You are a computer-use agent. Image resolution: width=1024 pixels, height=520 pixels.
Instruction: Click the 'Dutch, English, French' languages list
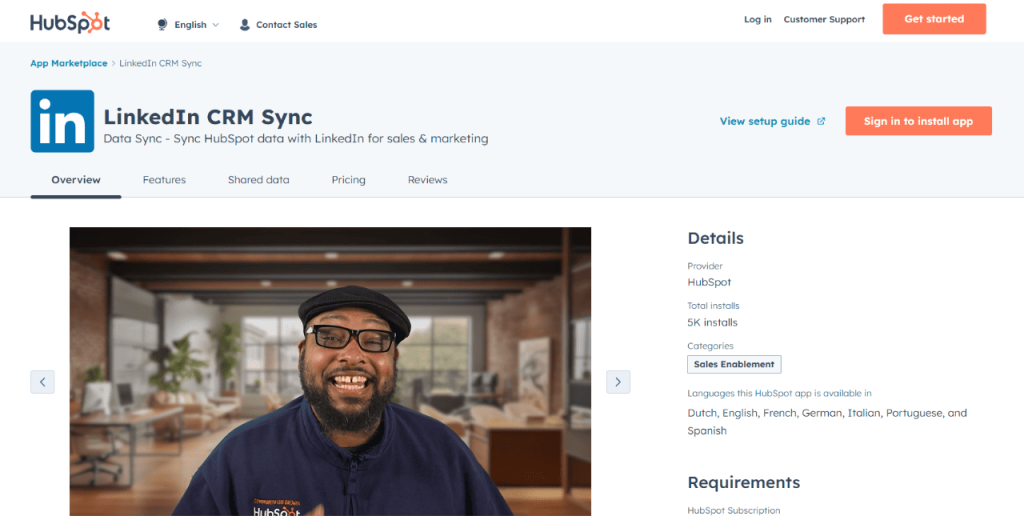click(x=827, y=422)
